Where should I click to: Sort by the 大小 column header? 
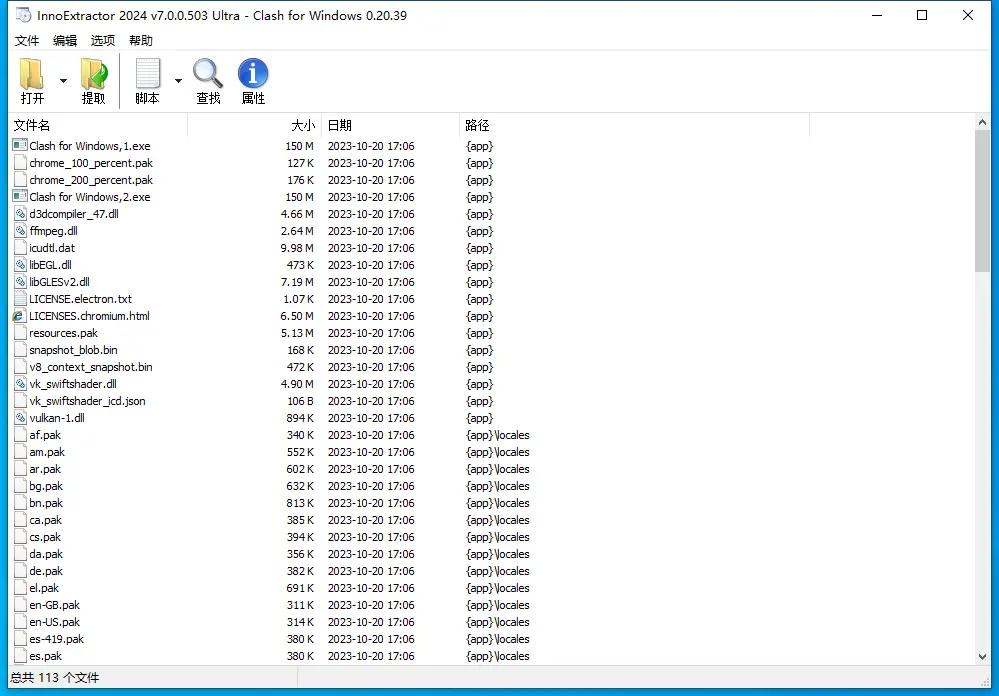pyautogui.click(x=255, y=125)
